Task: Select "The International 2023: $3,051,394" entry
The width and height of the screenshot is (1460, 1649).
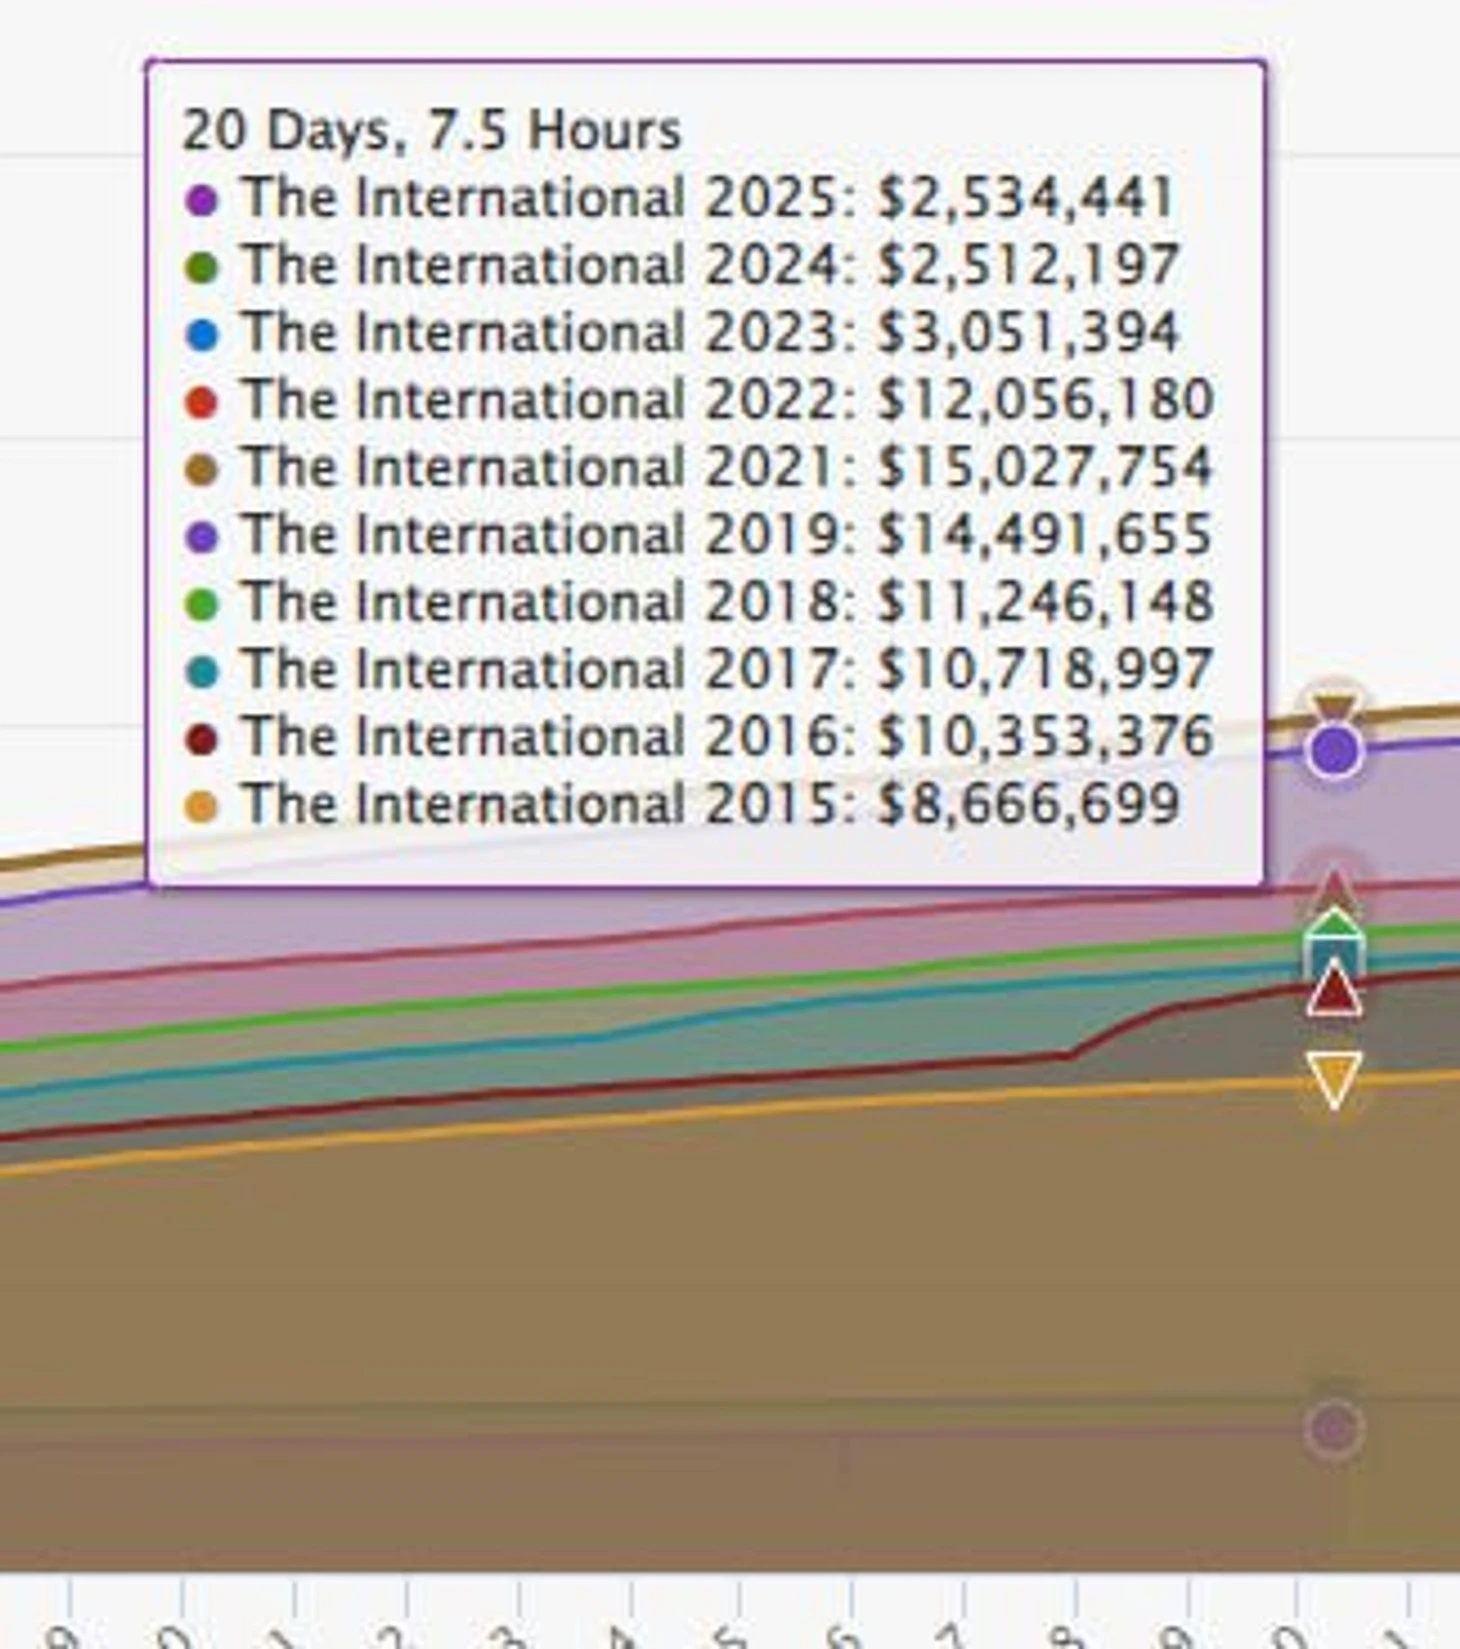Action: click(711, 332)
